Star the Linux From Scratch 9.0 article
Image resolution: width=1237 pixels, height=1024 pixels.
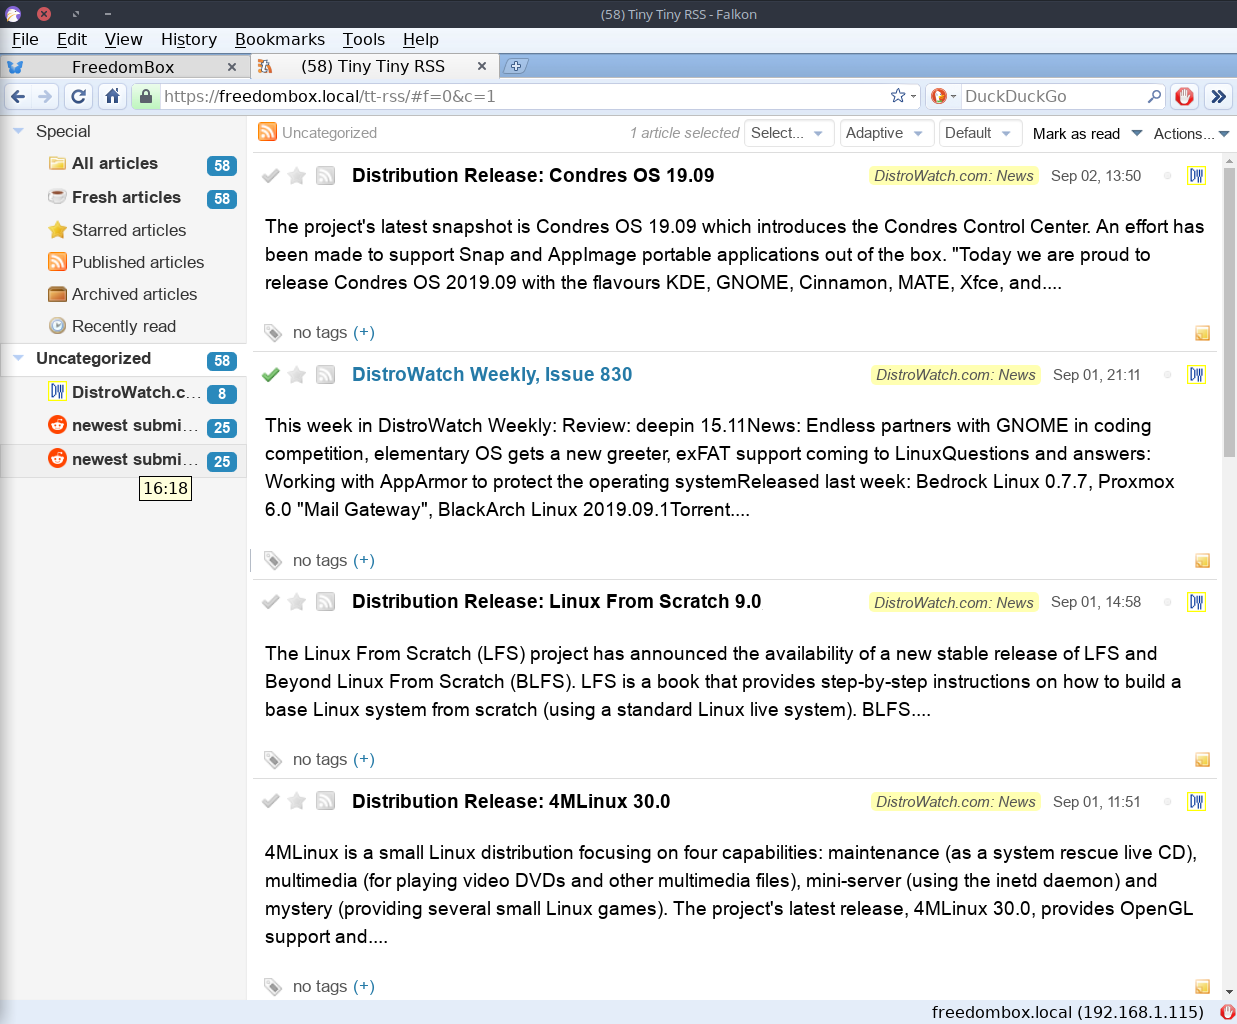pyautogui.click(x=297, y=602)
